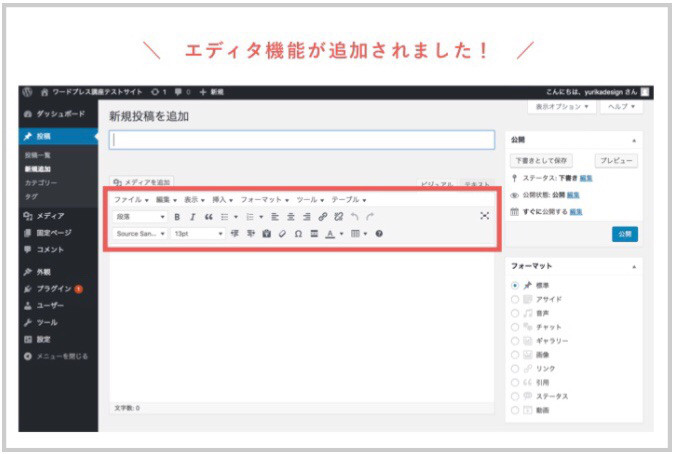675x454 pixels.
Task: Select the 引用 post format
Action: tap(515, 382)
